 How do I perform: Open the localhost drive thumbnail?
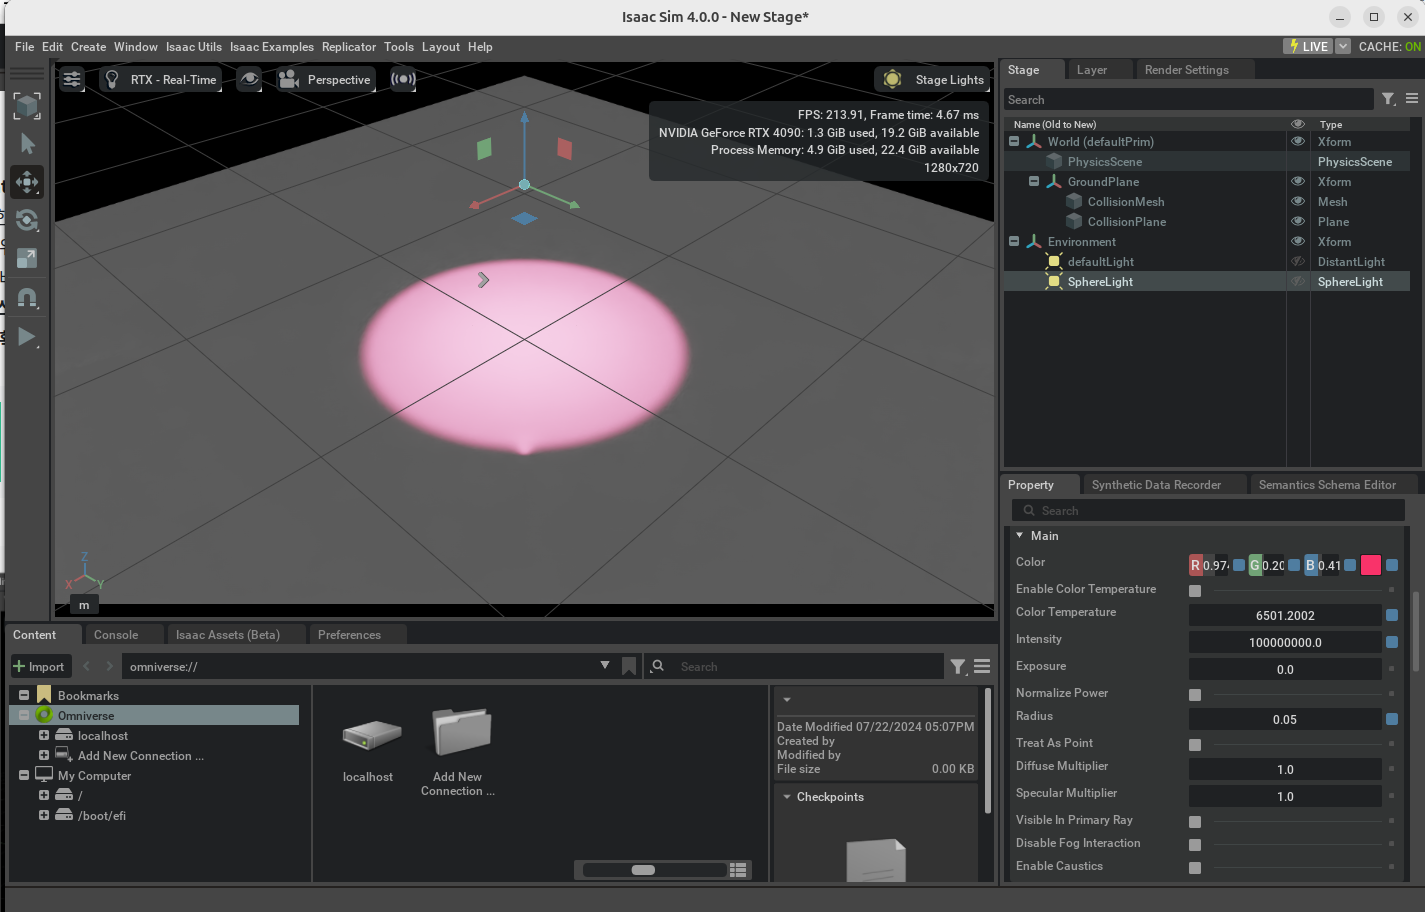[371, 736]
